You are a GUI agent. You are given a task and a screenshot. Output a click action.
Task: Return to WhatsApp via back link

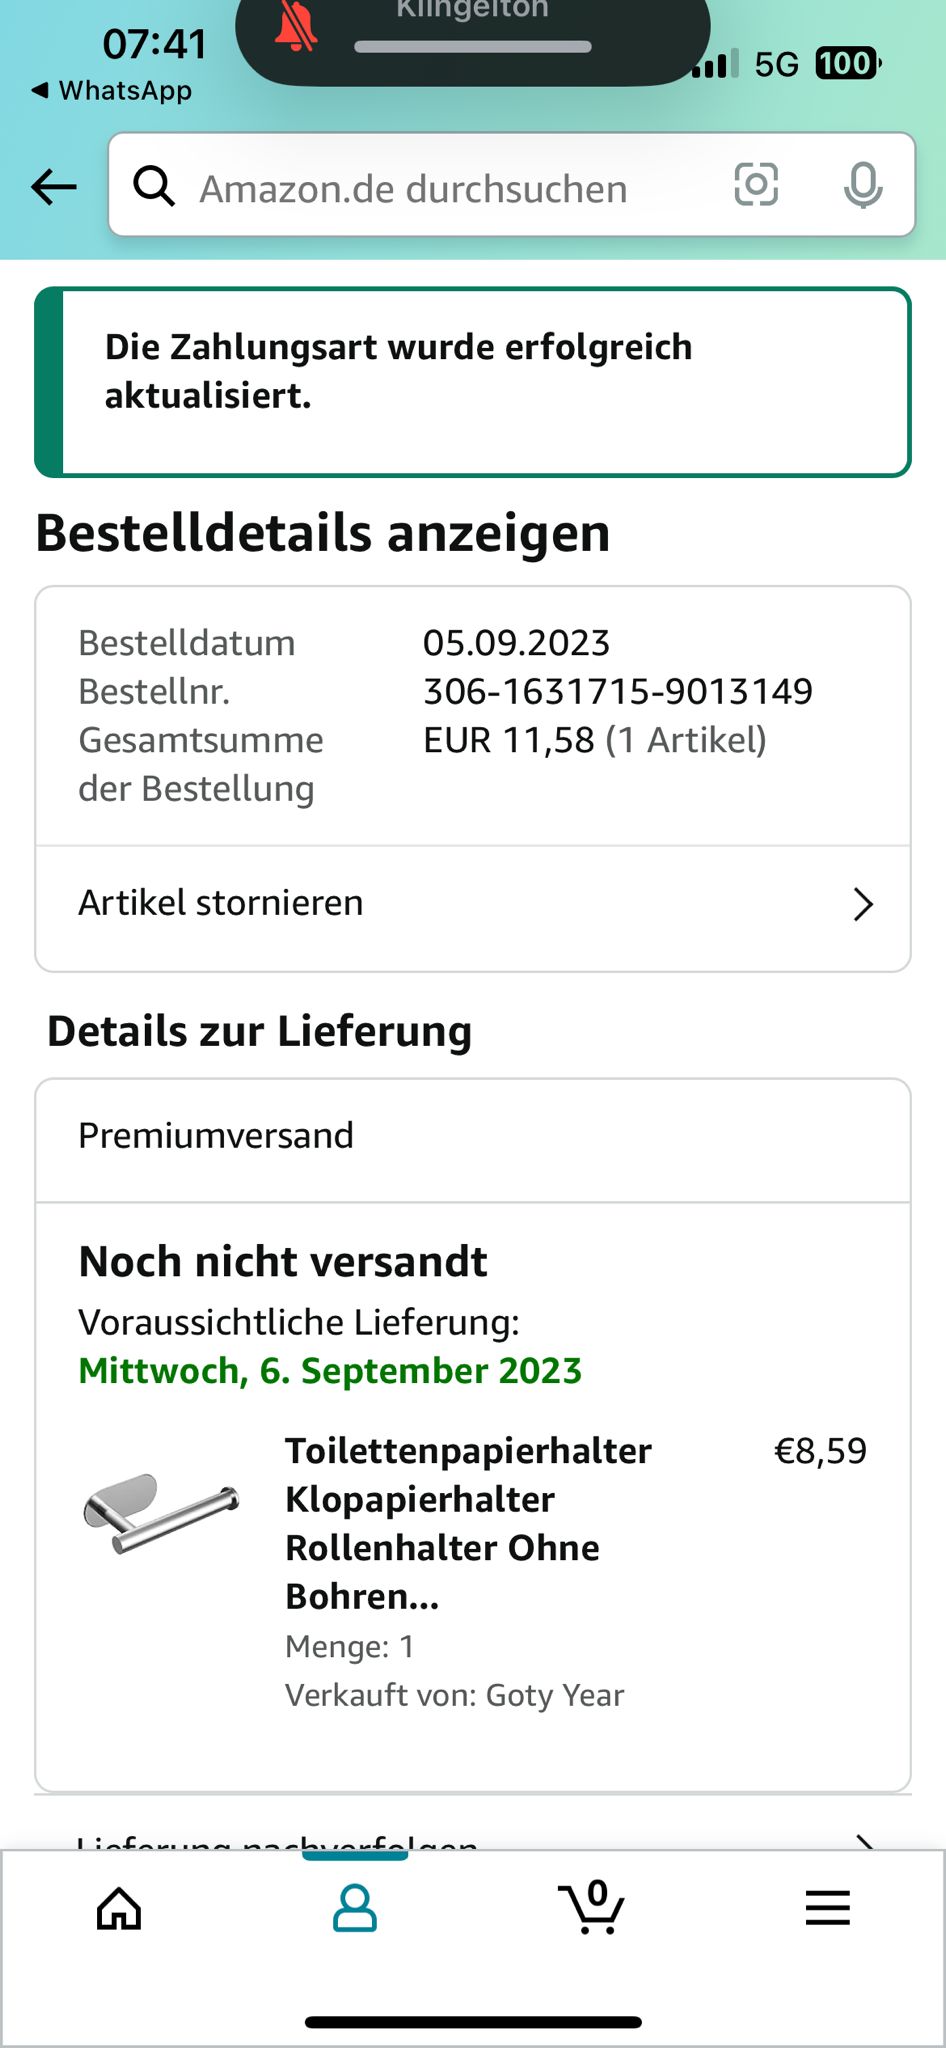pyautogui.click(x=112, y=91)
